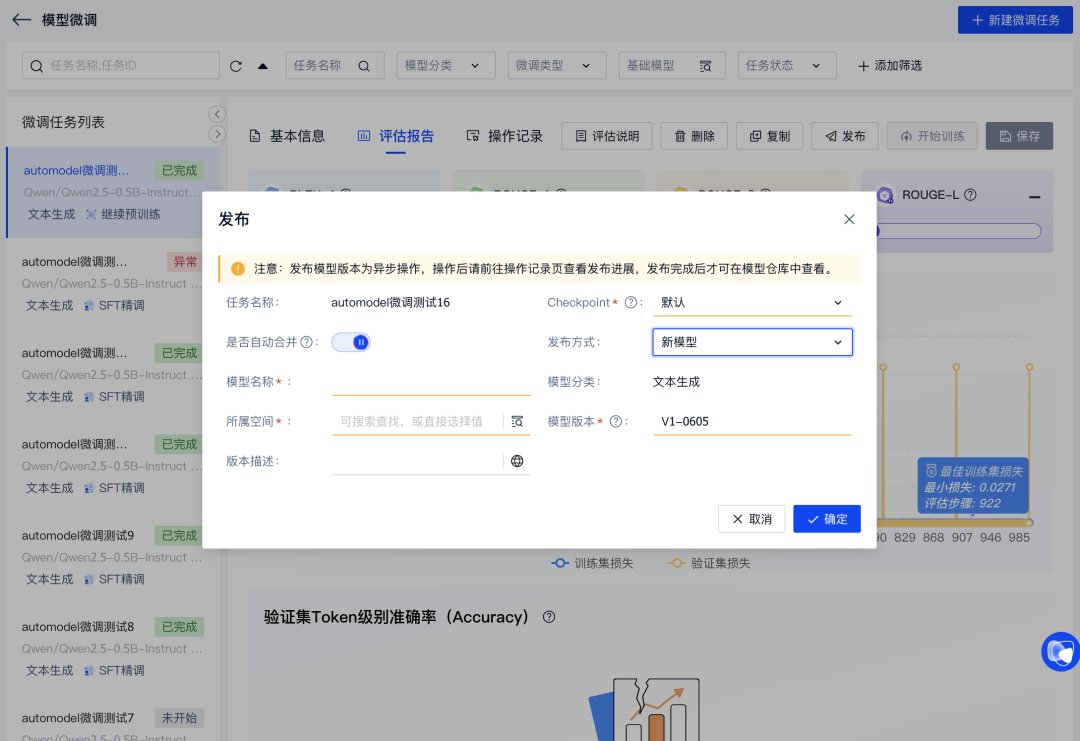The width and height of the screenshot is (1080, 741).
Task: Go back using the left arrow icon
Action: point(21,20)
